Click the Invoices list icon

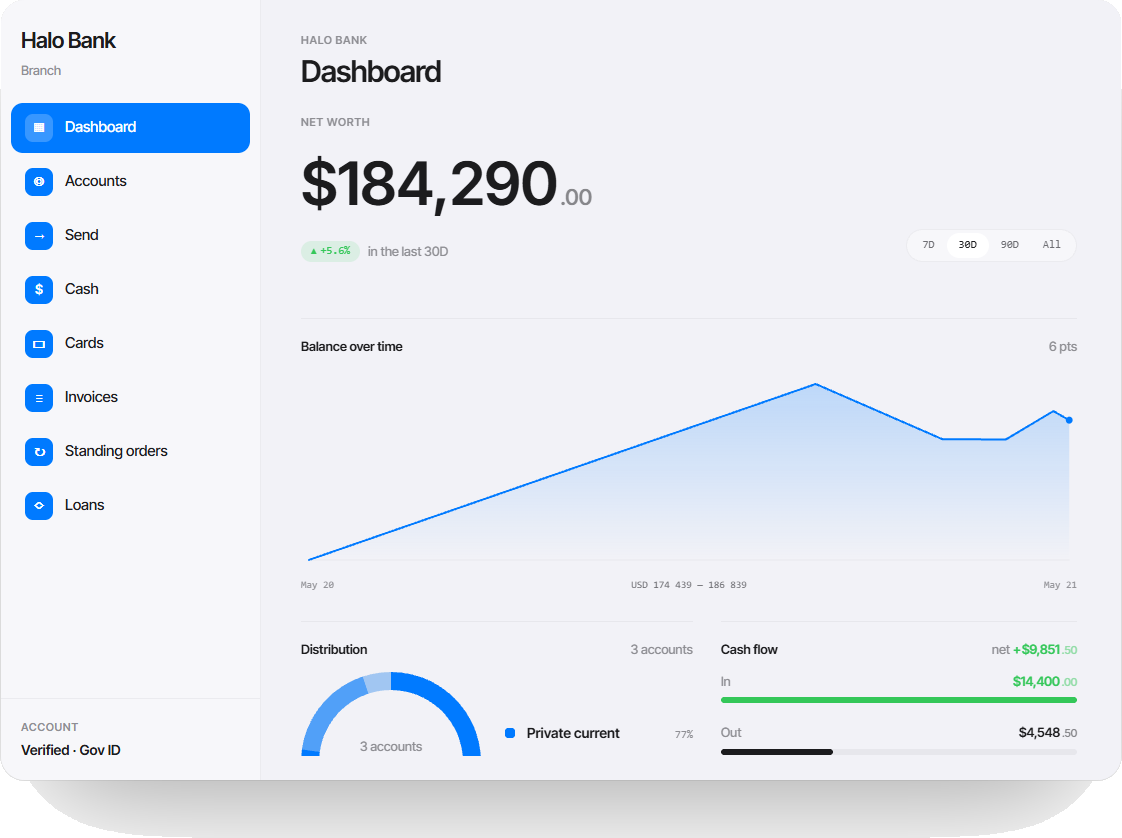pyautogui.click(x=39, y=398)
